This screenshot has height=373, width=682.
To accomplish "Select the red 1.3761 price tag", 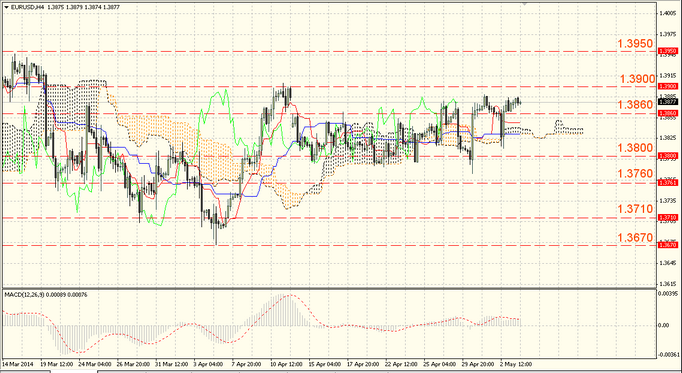I will [668, 183].
